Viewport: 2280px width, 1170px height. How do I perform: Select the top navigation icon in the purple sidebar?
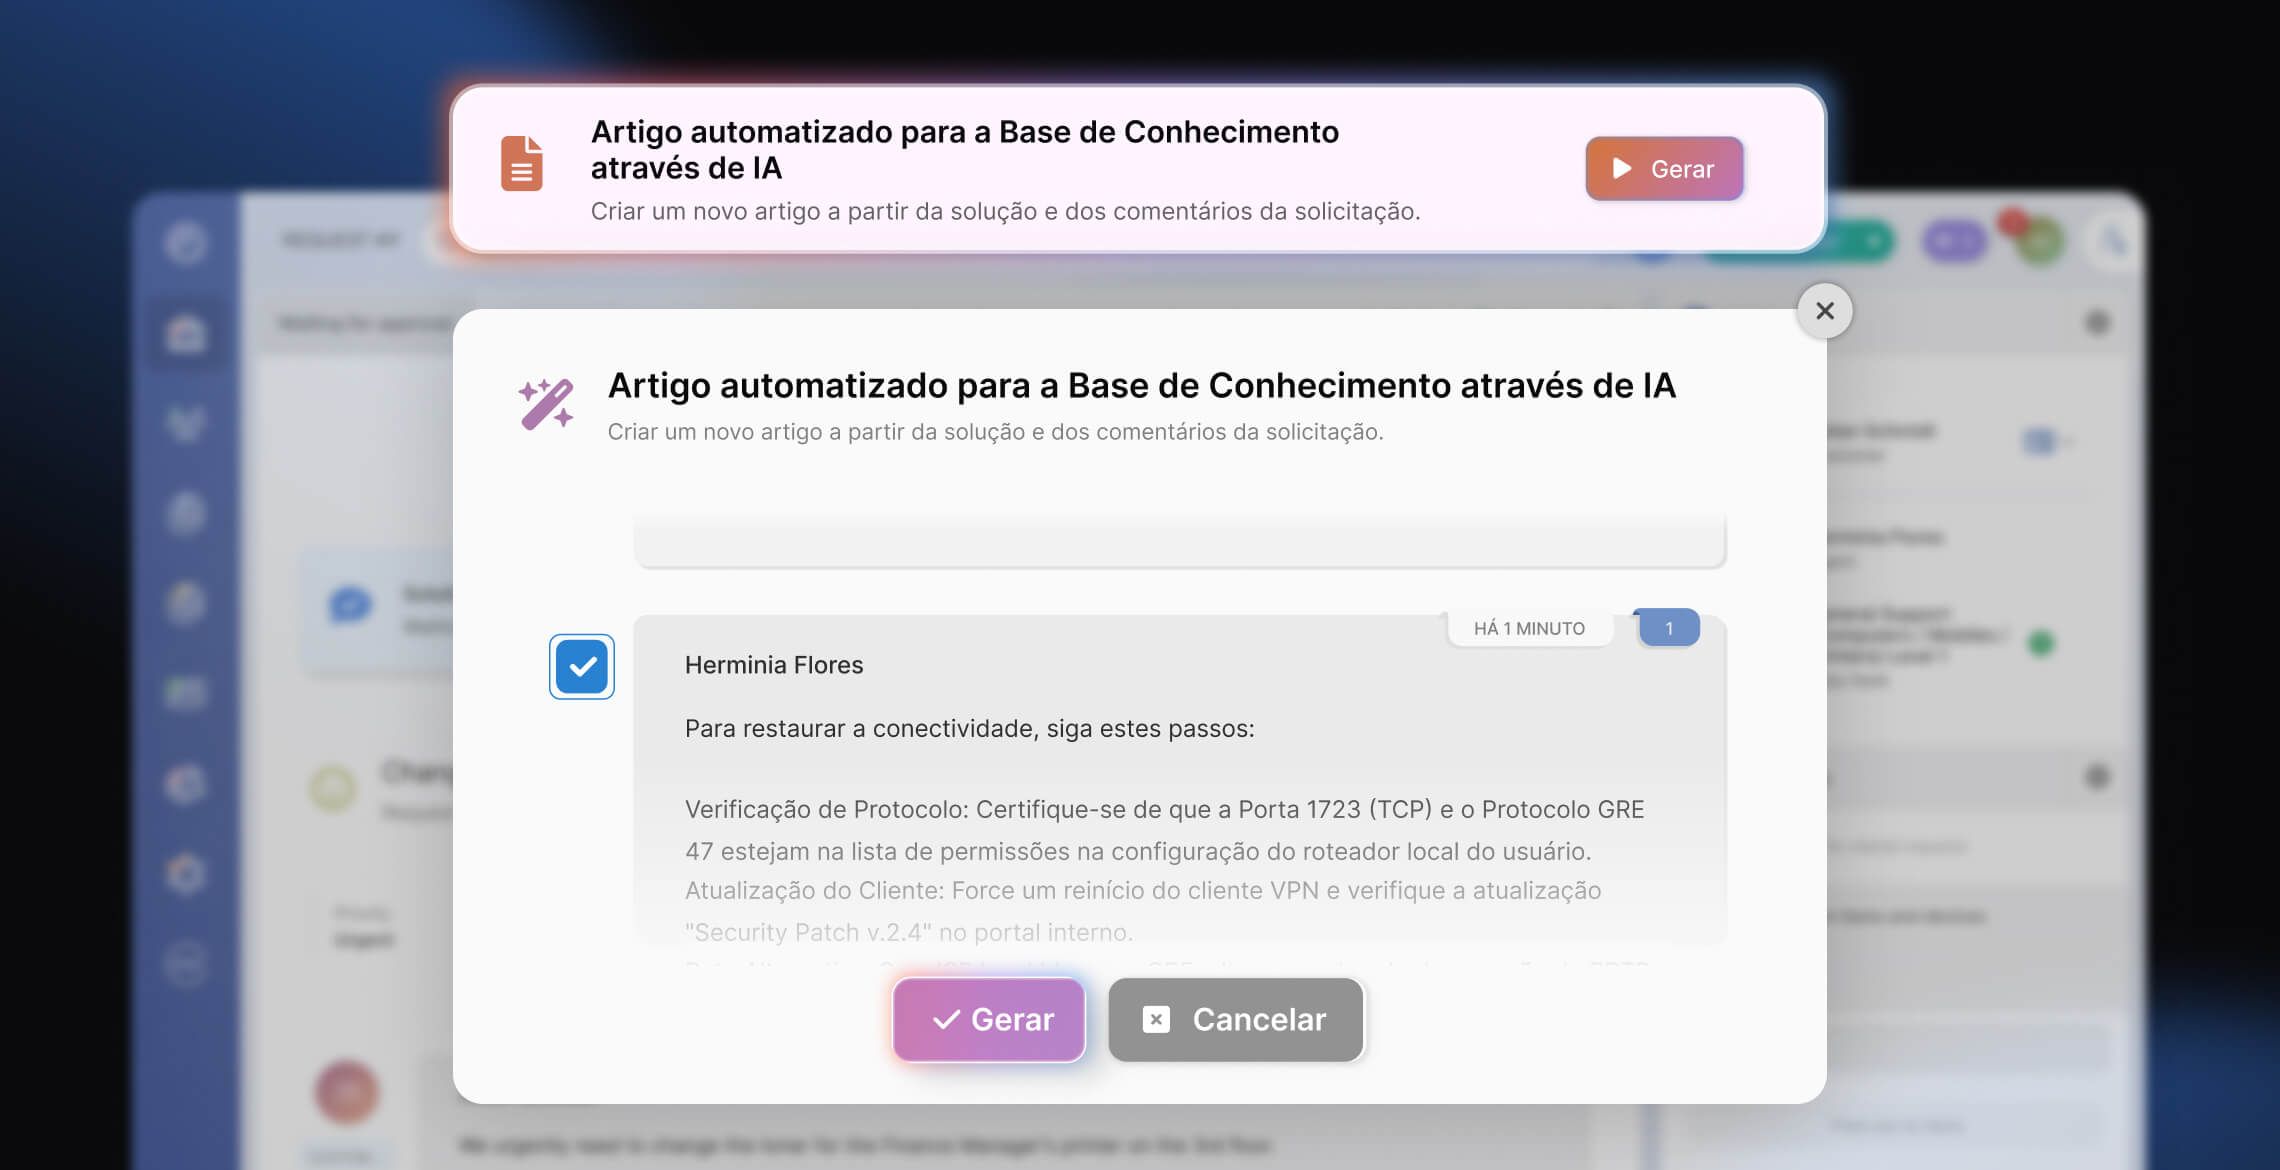[x=187, y=243]
